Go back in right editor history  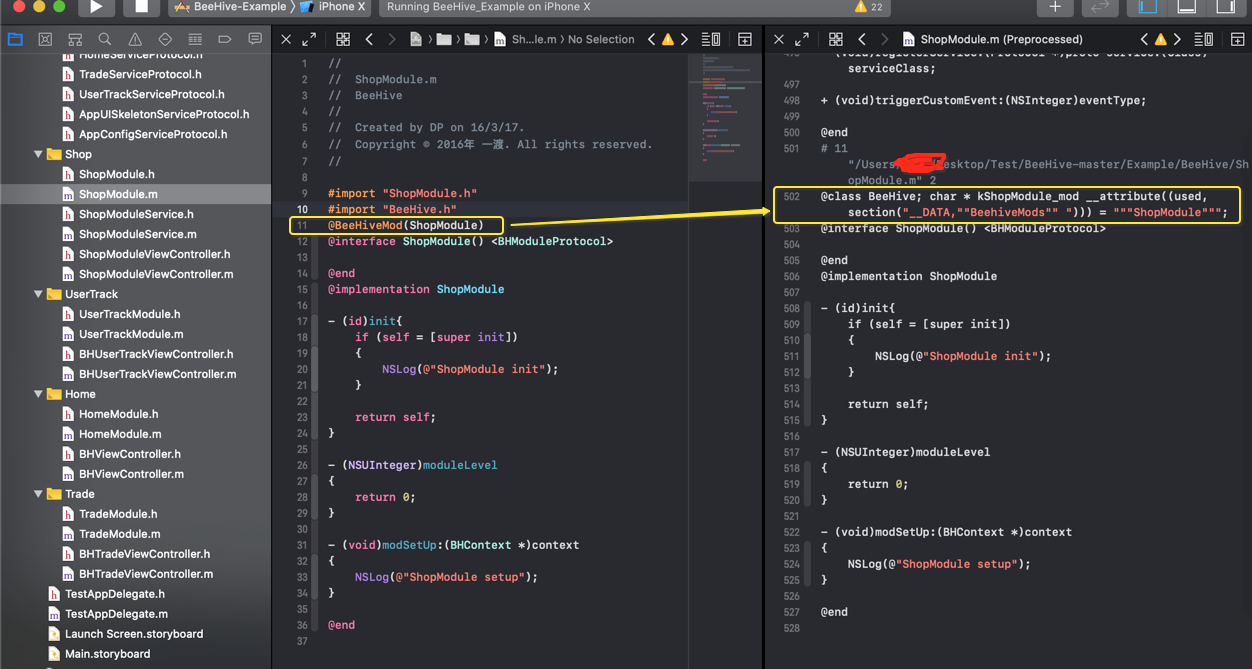(x=862, y=40)
